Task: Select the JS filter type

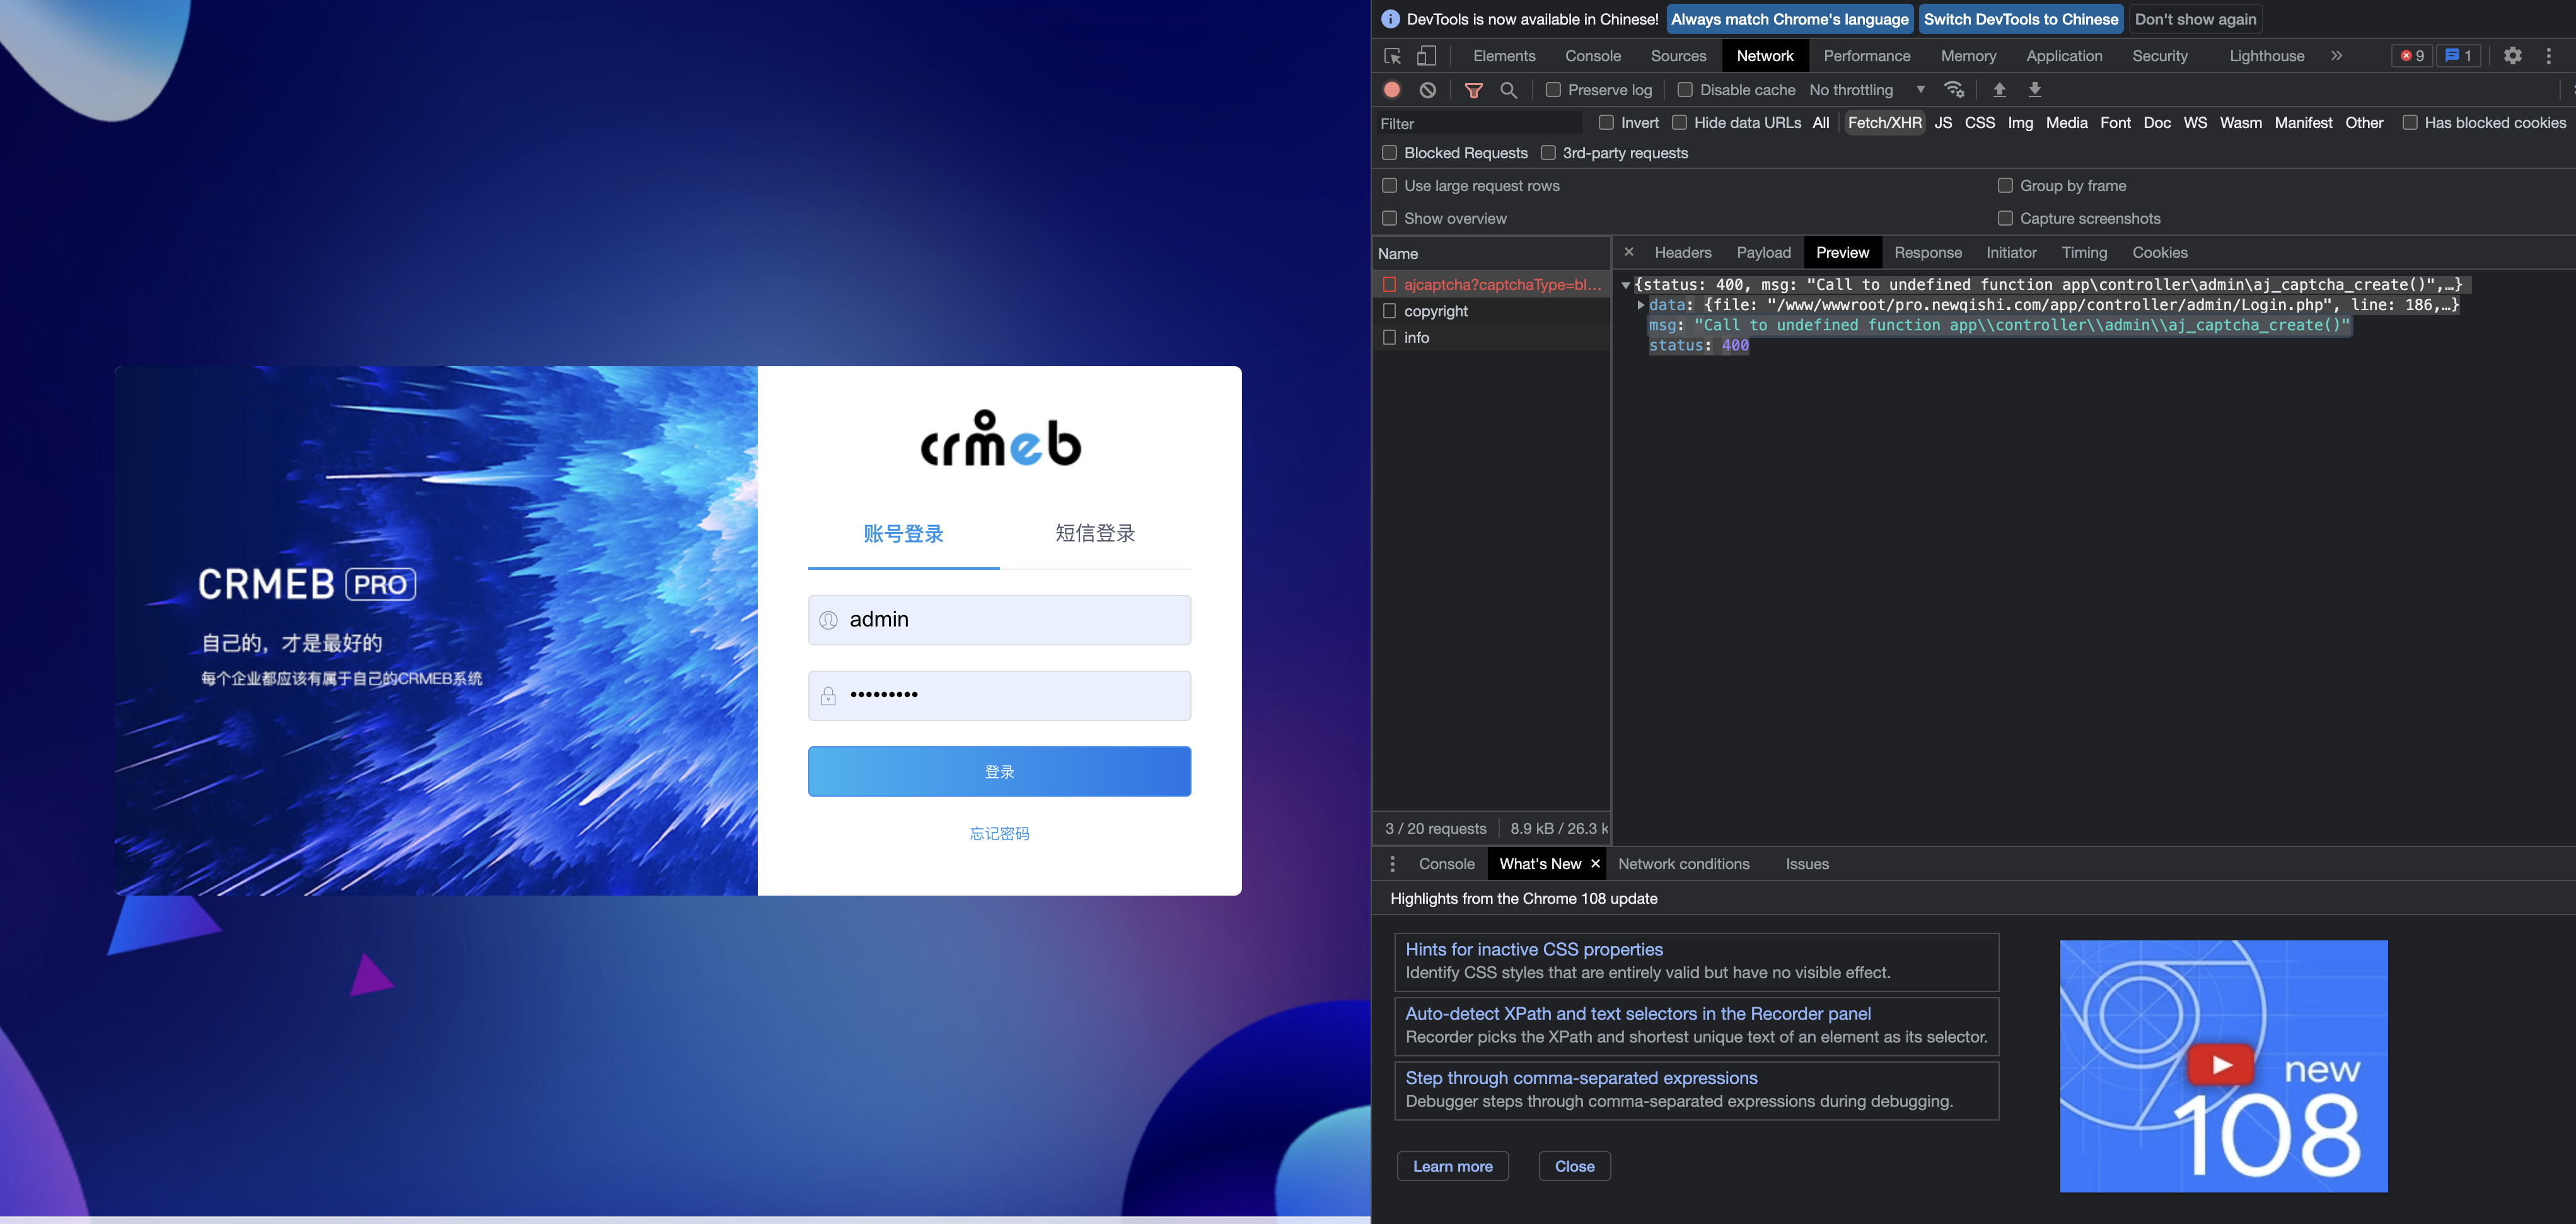Action: (1943, 122)
